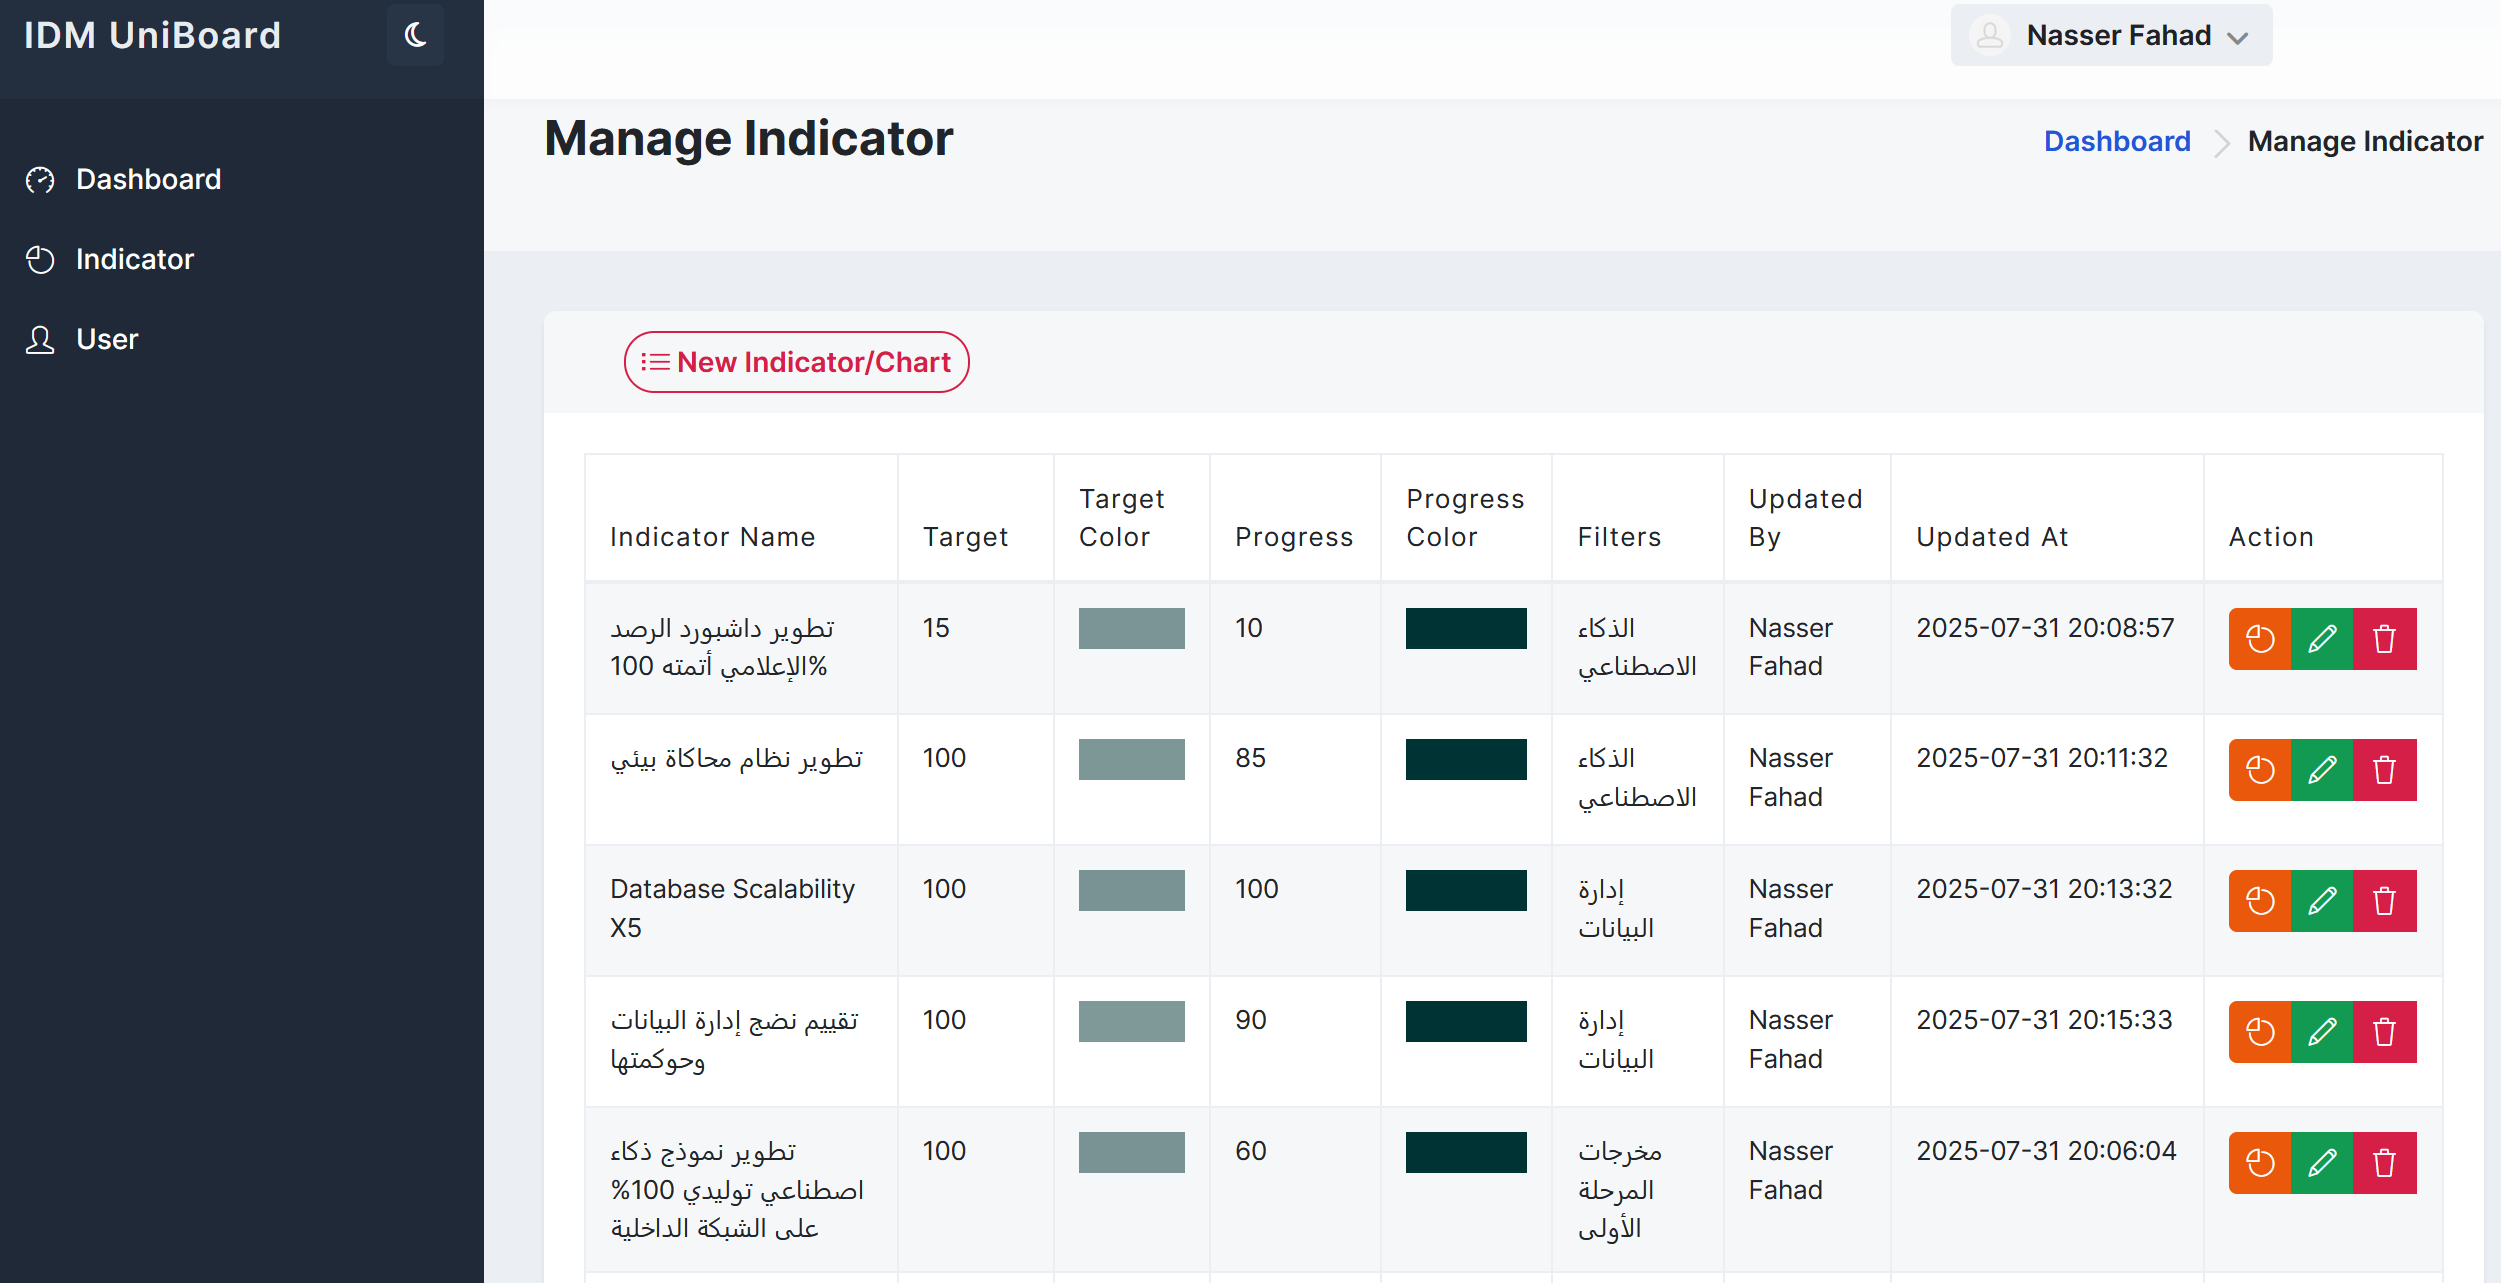Click Dashboard breadcrumb link
Viewport: 2501px width, 1283px height.
click(2116, 142)
